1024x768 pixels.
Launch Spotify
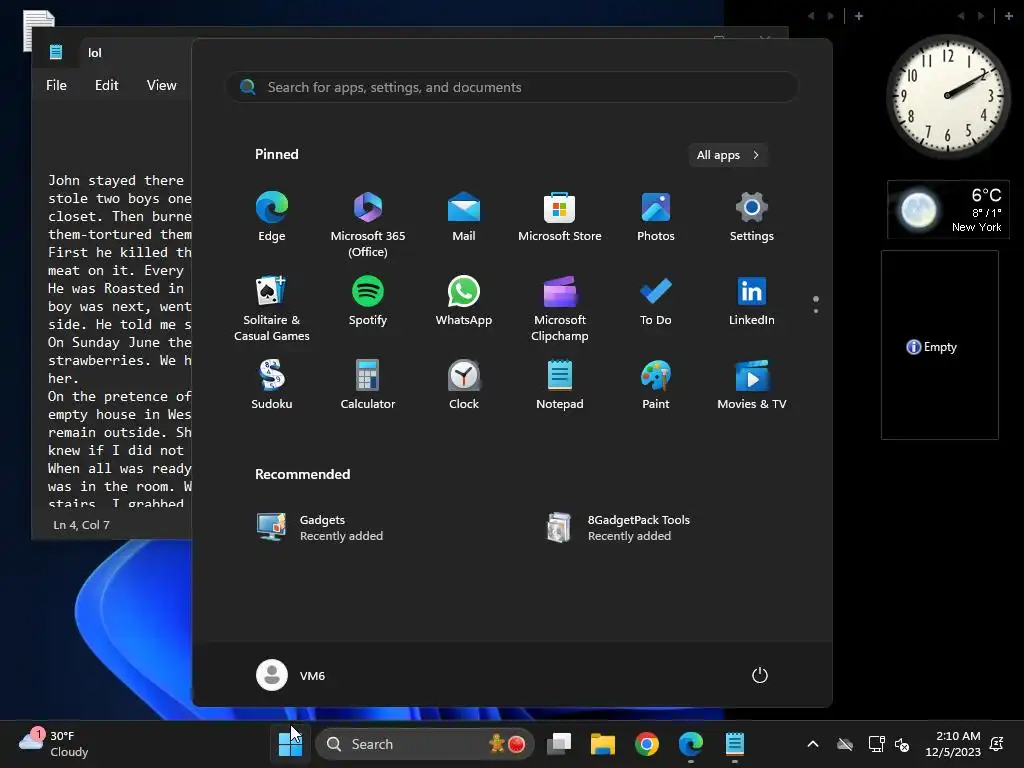(368, 300)
